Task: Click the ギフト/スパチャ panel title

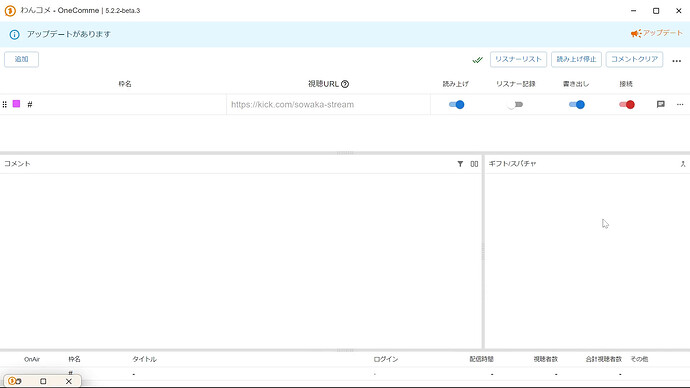Action: pos(512,164)
